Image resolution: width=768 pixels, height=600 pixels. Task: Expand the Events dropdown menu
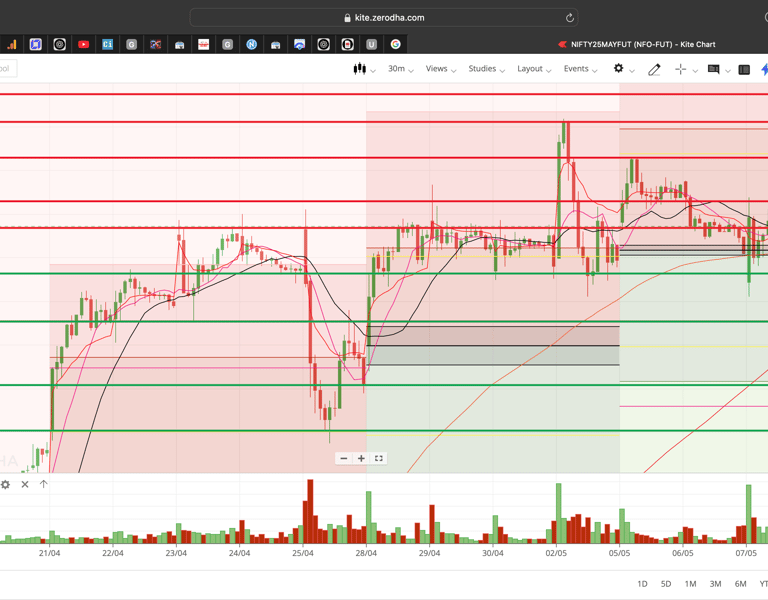(x=580, y=69)
